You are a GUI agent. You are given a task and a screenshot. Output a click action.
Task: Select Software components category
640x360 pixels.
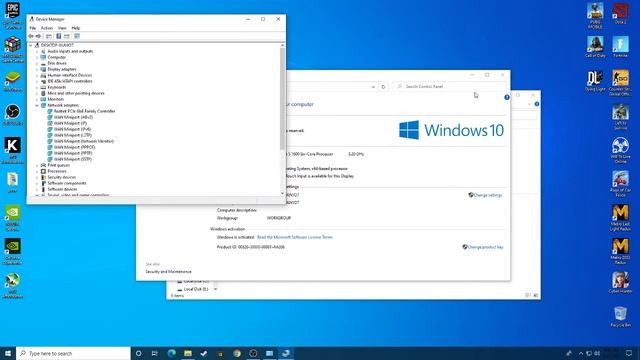(x=67, y=183)
